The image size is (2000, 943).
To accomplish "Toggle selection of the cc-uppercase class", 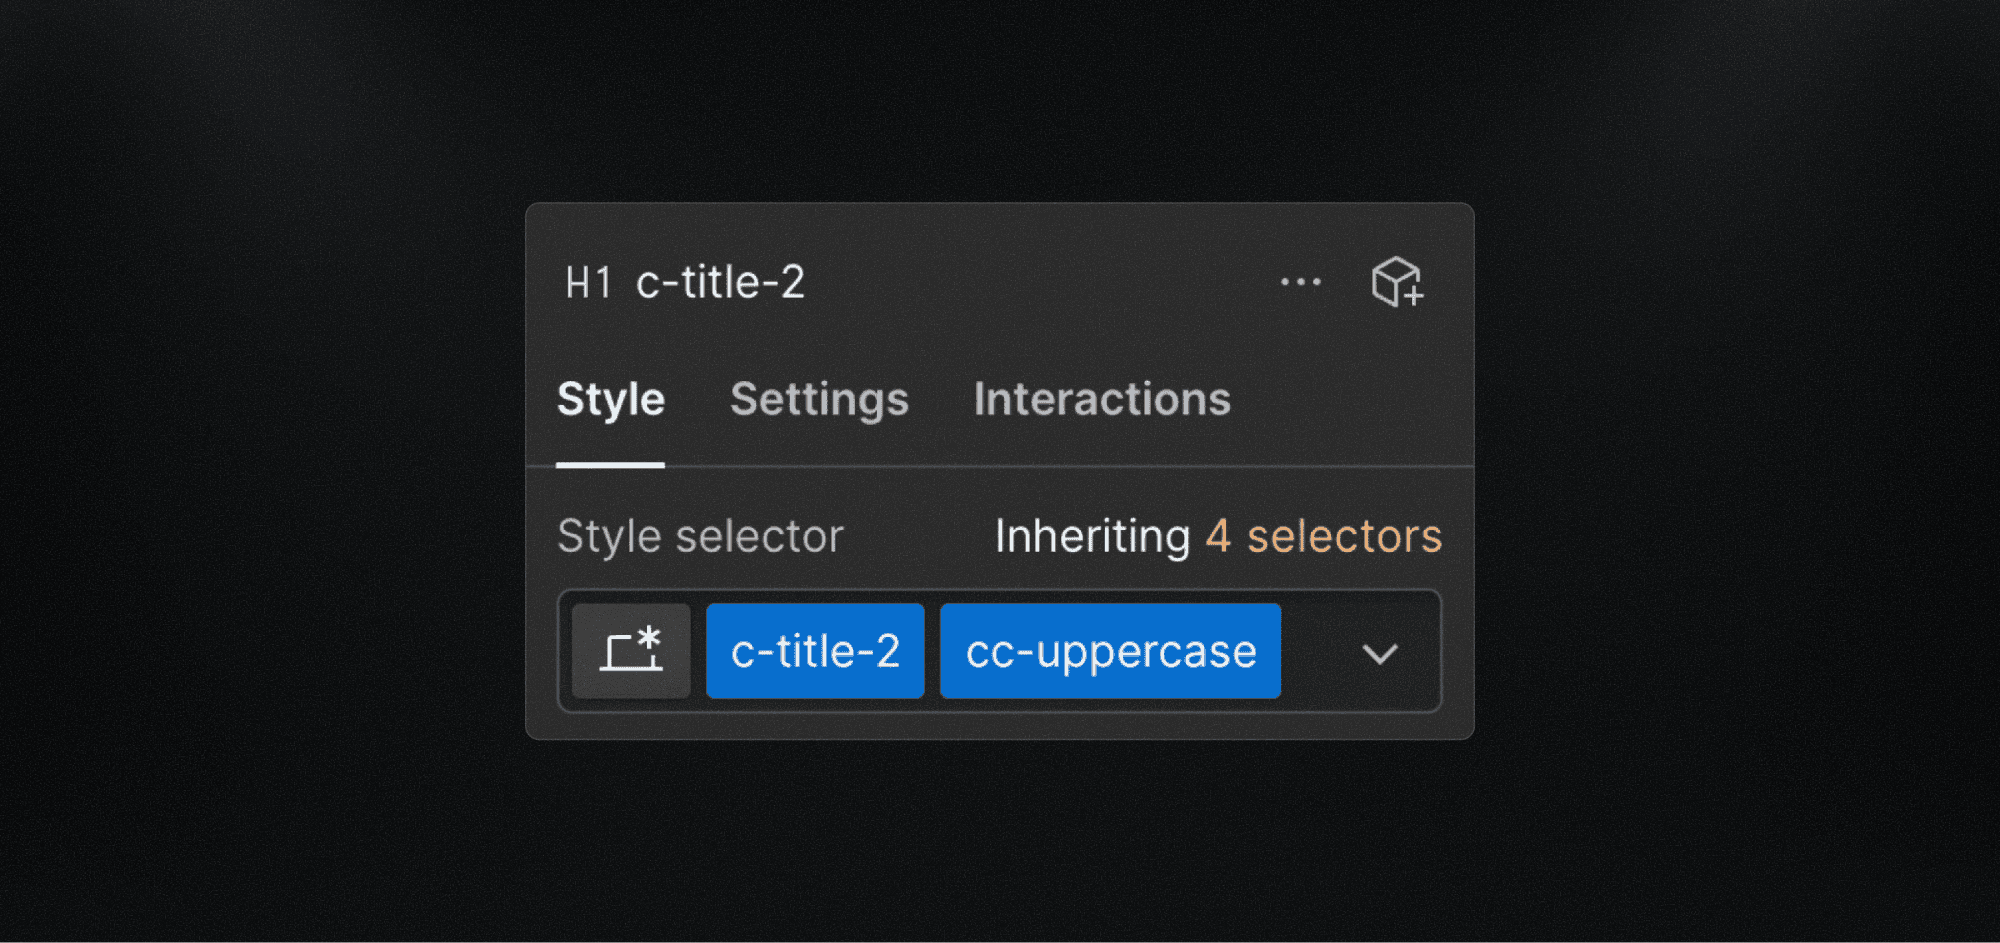I will 1109,651.
